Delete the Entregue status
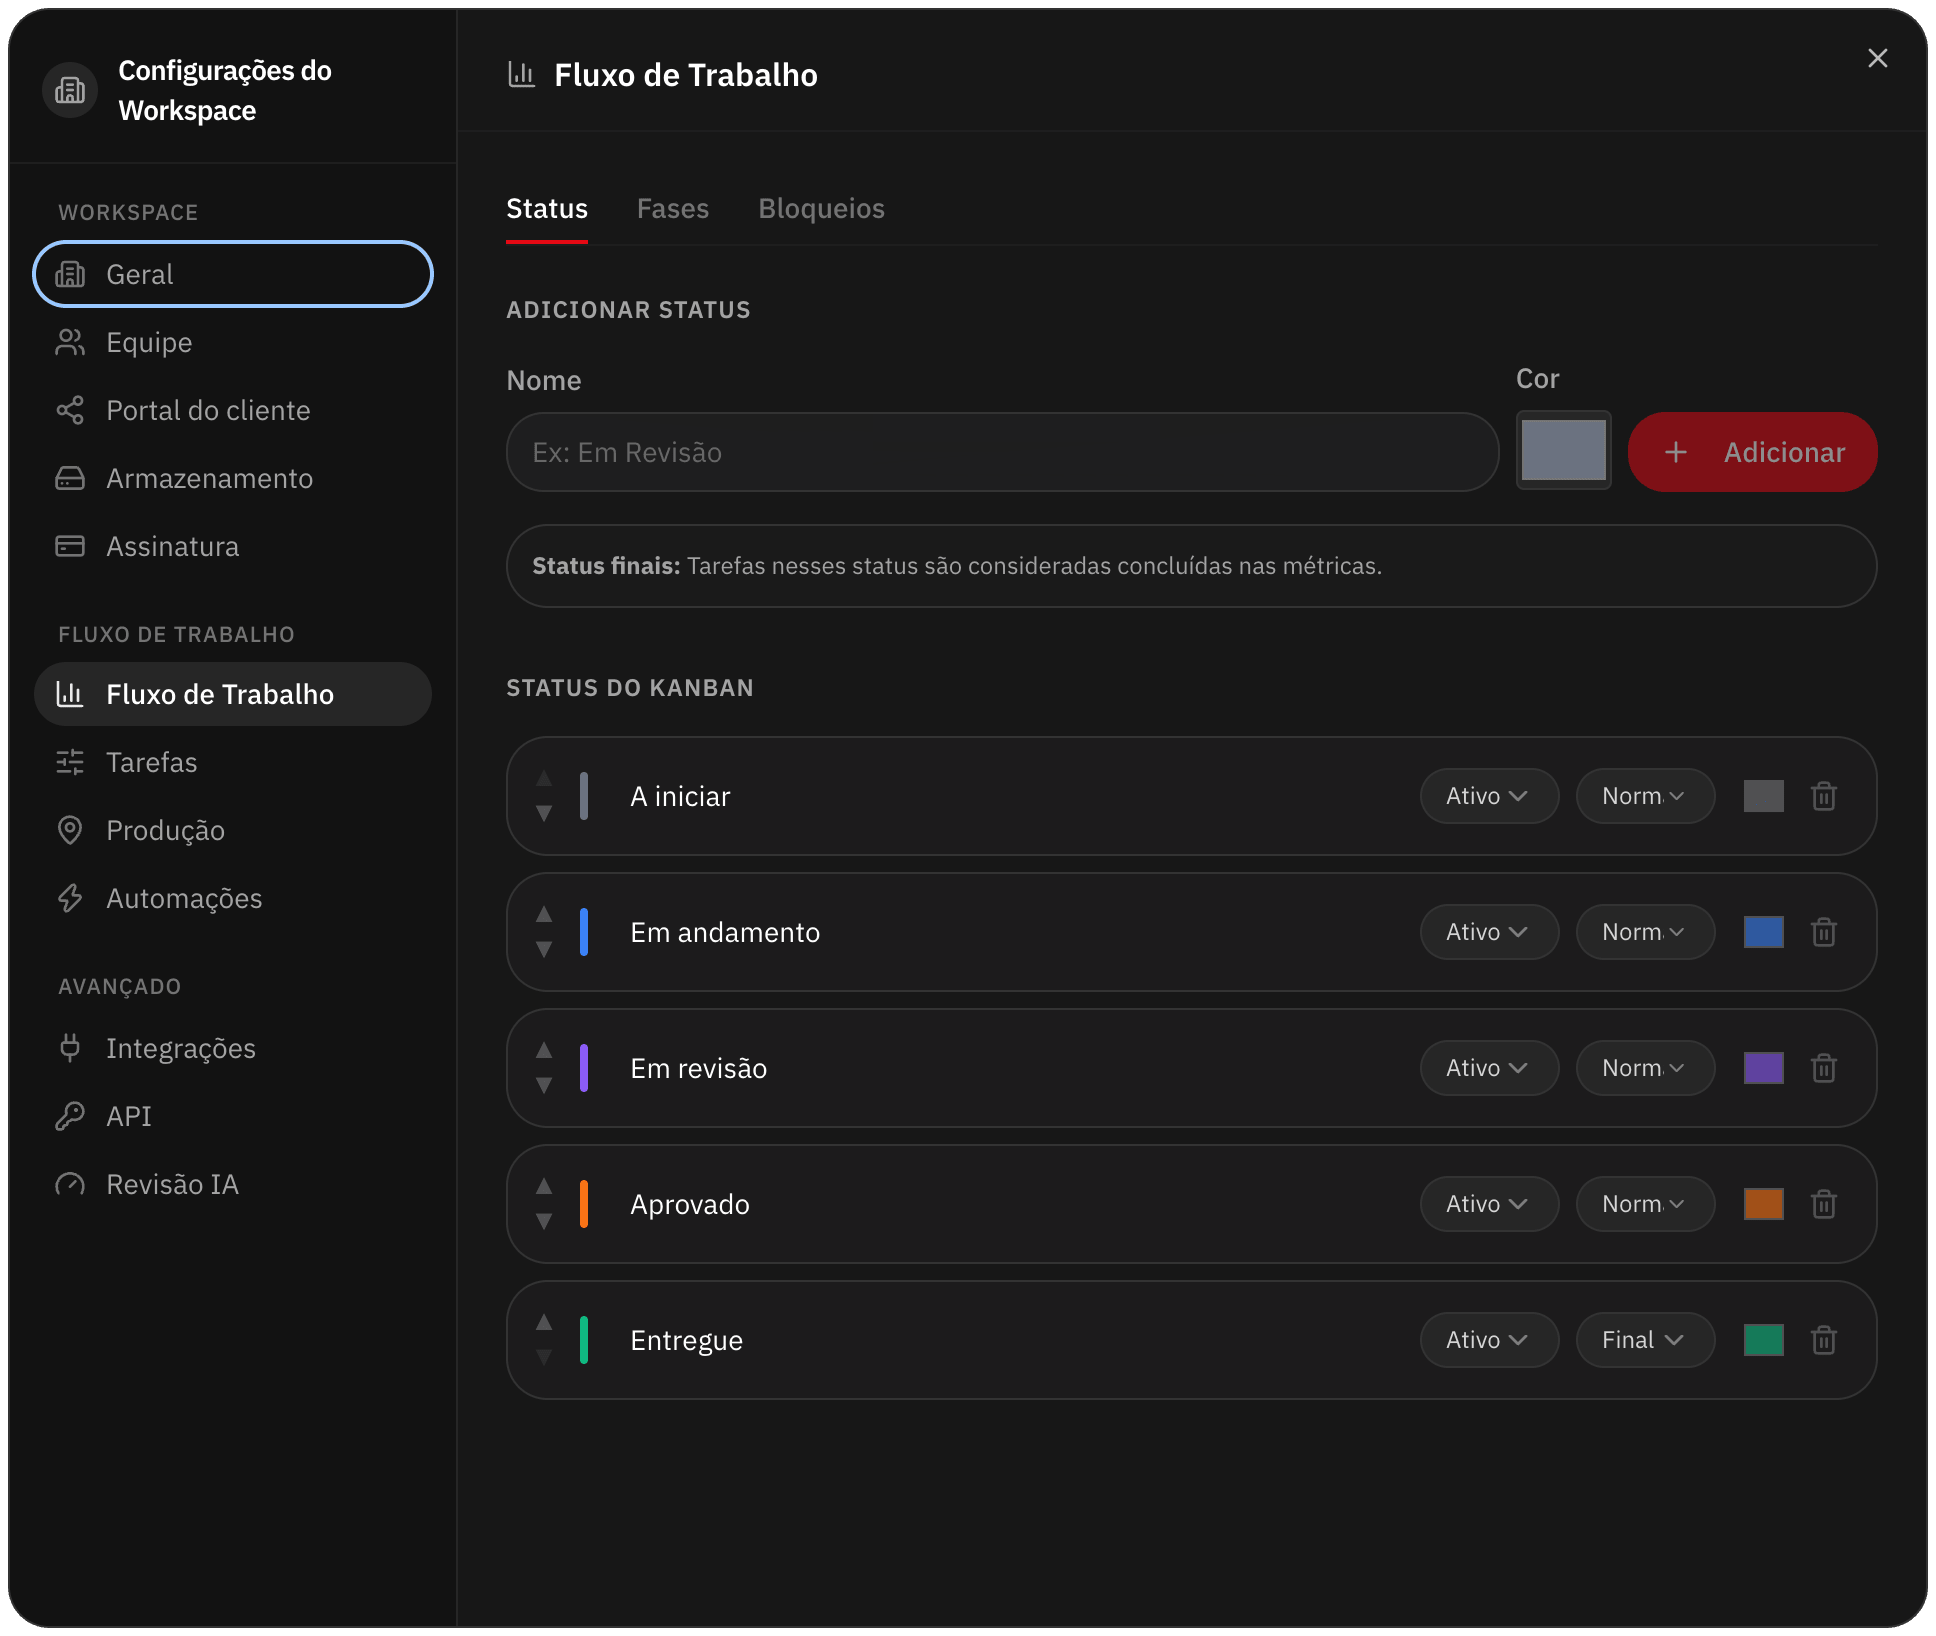Viewport: 1936px width, 1636px height. coord(1823,1340)
